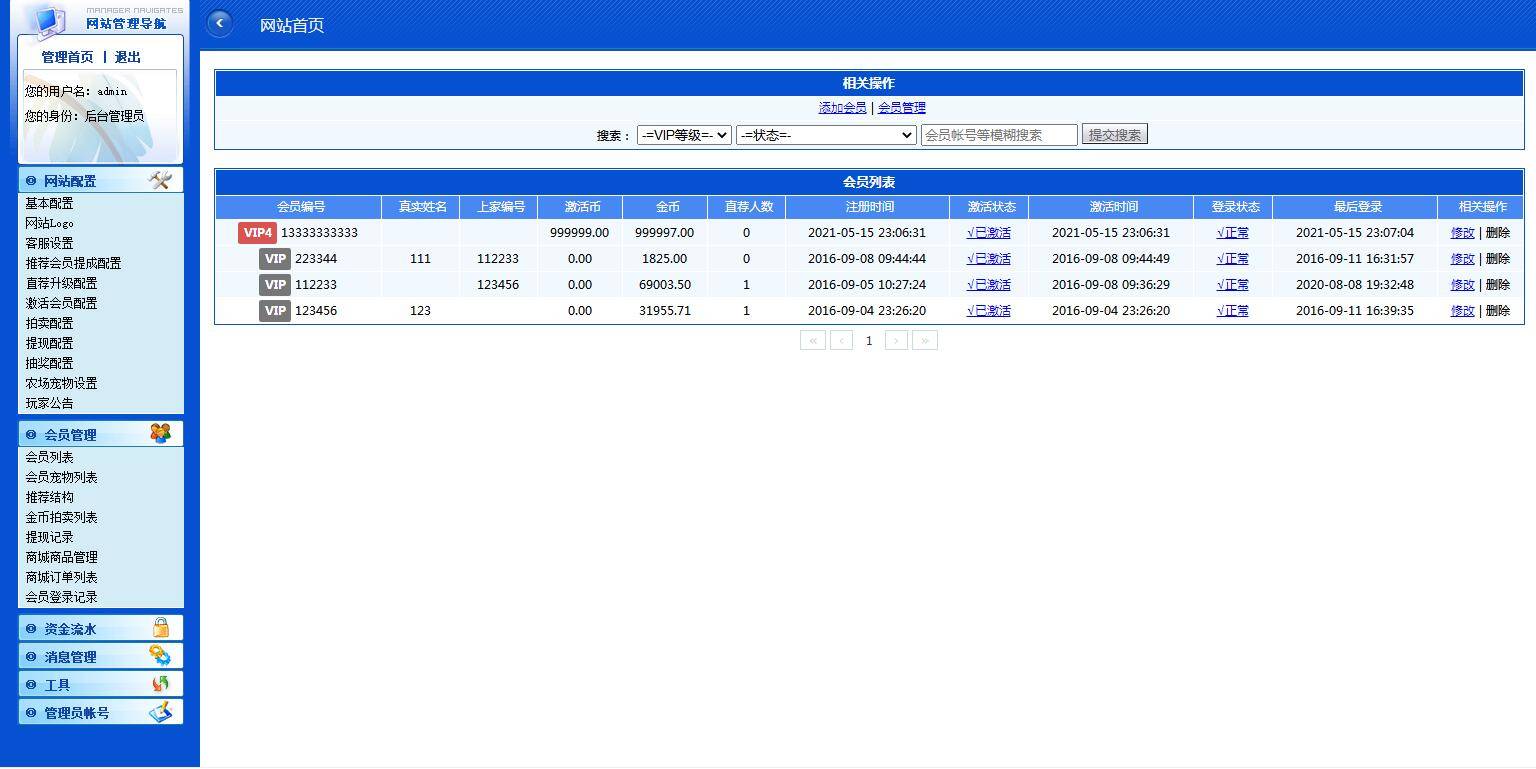Toggle 已激活 status for member 13333333333

coord(988,233)
